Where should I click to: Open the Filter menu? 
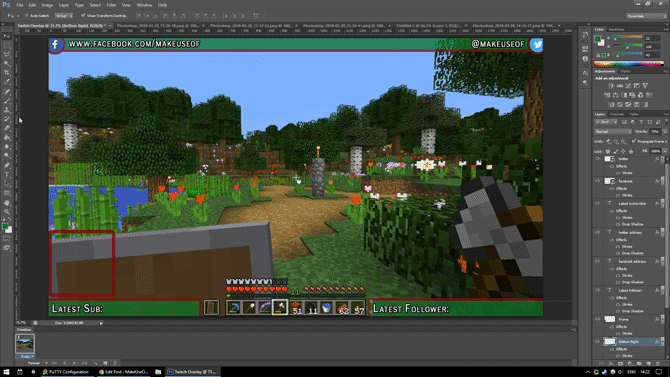[111, 5]
